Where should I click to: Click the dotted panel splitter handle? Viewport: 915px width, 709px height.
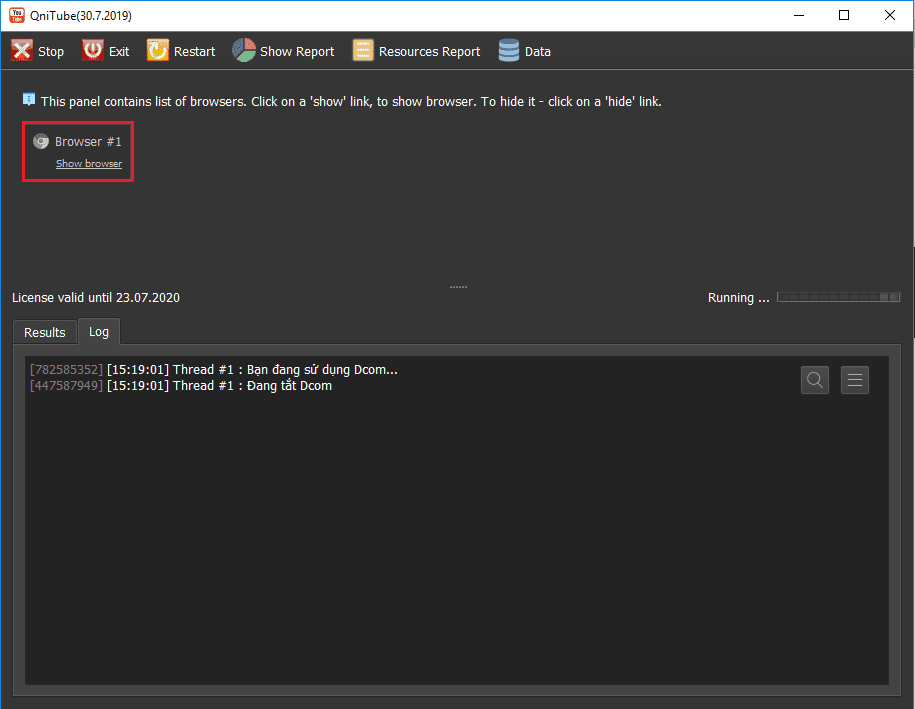point(458,287)
